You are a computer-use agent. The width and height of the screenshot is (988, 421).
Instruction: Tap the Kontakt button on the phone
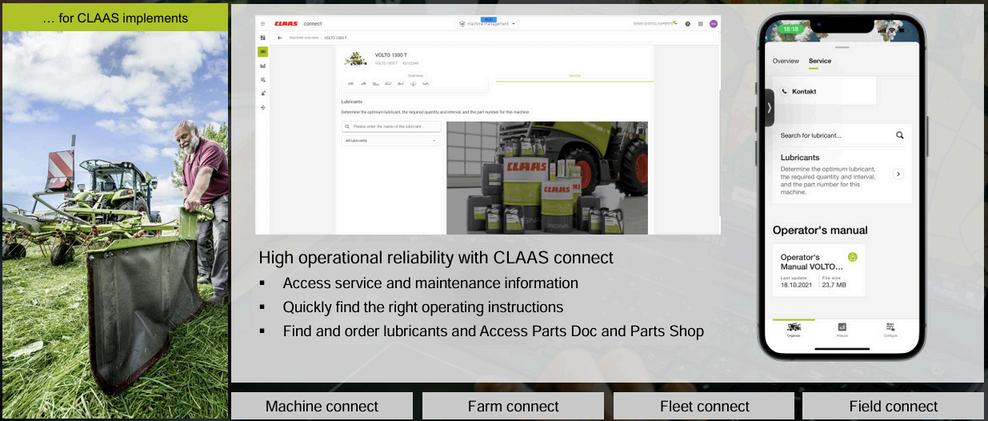pyautogui.click(x=824, y=91)
